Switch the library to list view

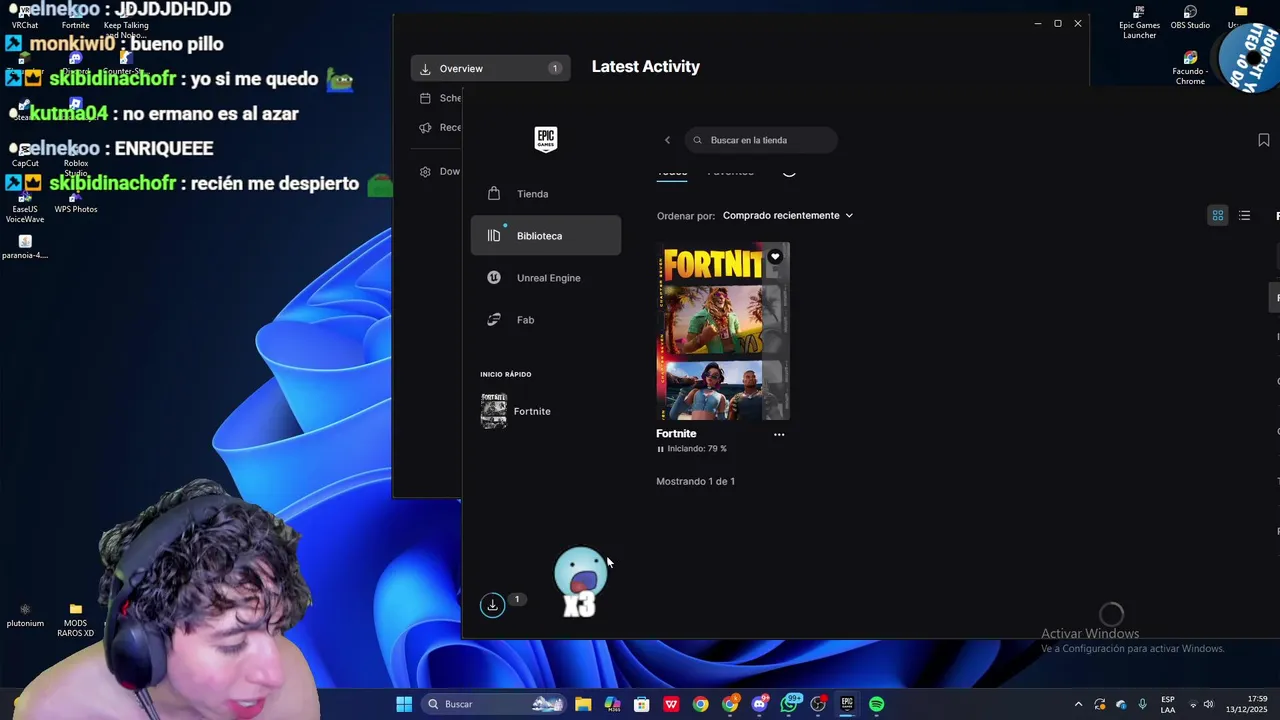click(x=1244, y=216)
